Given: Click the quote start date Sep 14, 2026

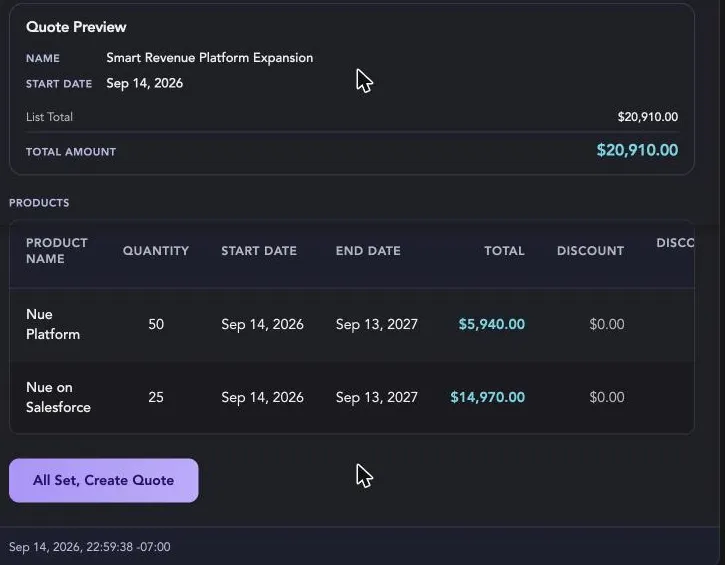Looking at the screenshot, I should (x=145, y=83).
